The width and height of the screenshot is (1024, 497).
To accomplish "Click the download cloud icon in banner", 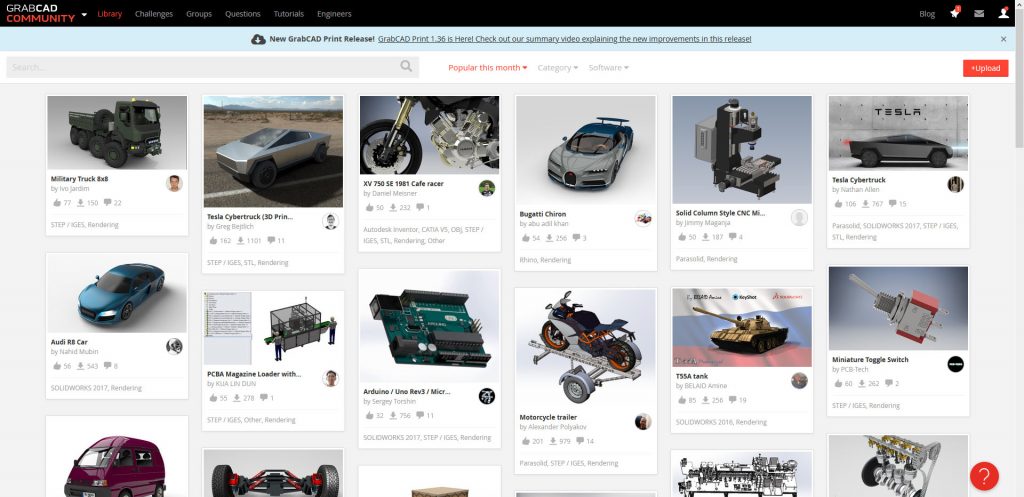I will tap(259, 39).
